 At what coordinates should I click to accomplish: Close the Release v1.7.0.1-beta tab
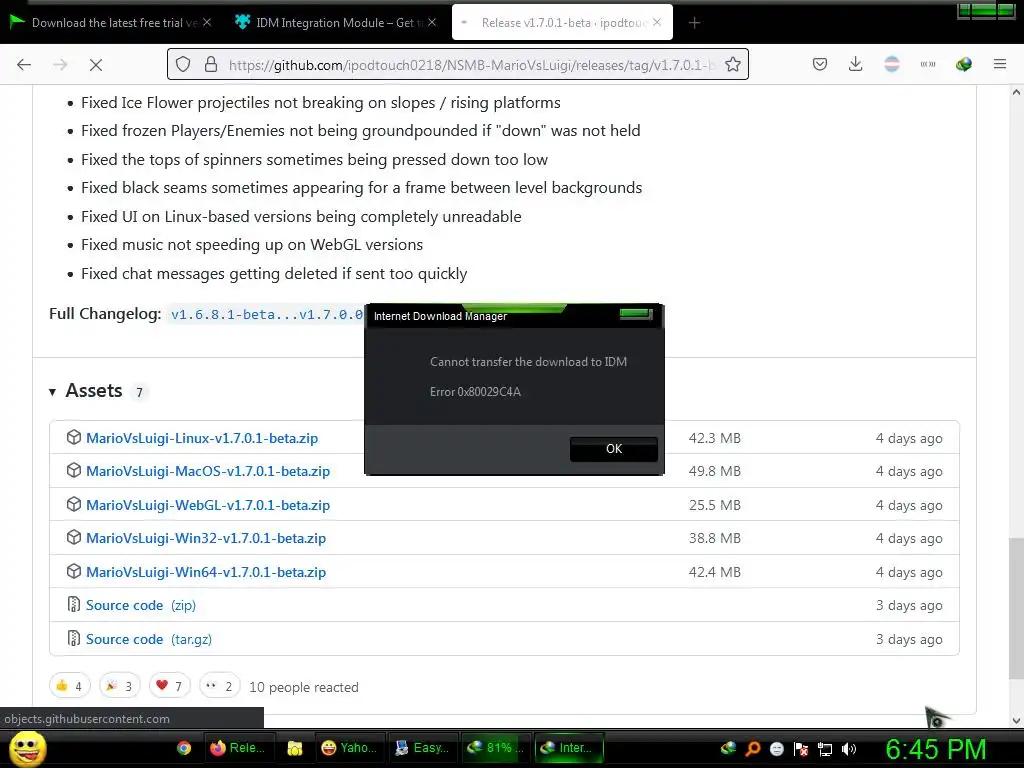(x=657, y=22)
